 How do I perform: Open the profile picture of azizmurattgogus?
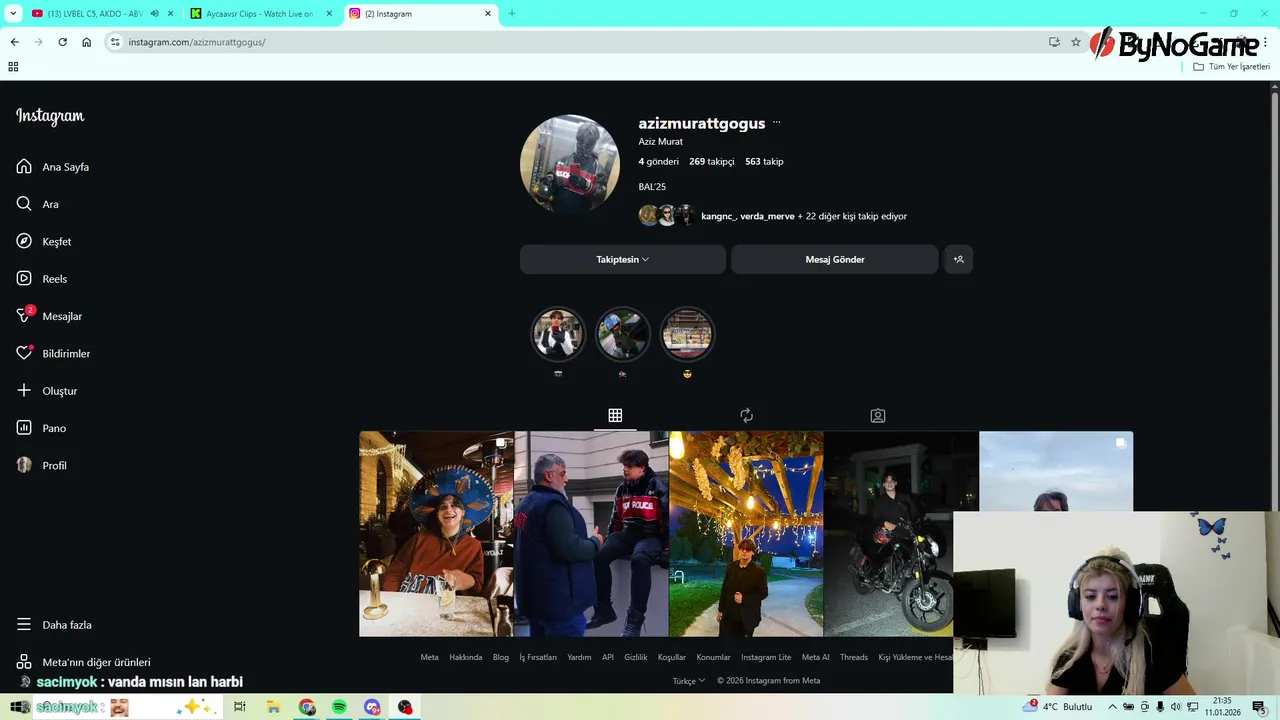(570, 164)
